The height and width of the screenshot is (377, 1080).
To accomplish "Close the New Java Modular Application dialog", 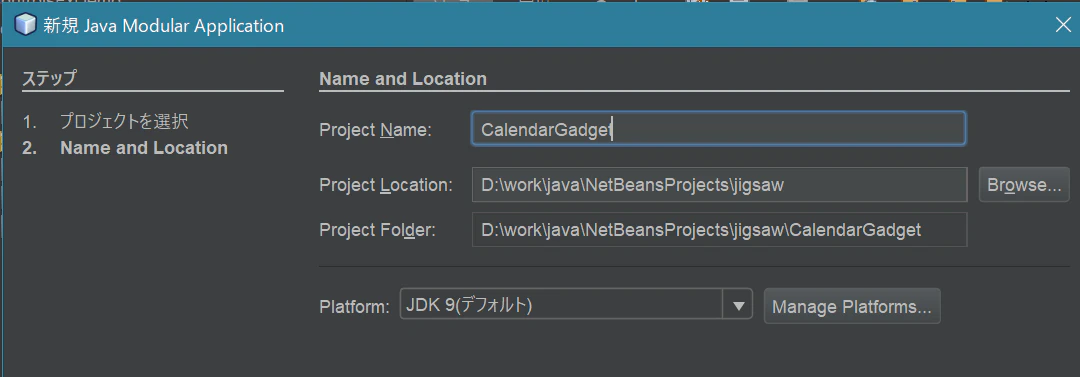I will coord(1063,26).
